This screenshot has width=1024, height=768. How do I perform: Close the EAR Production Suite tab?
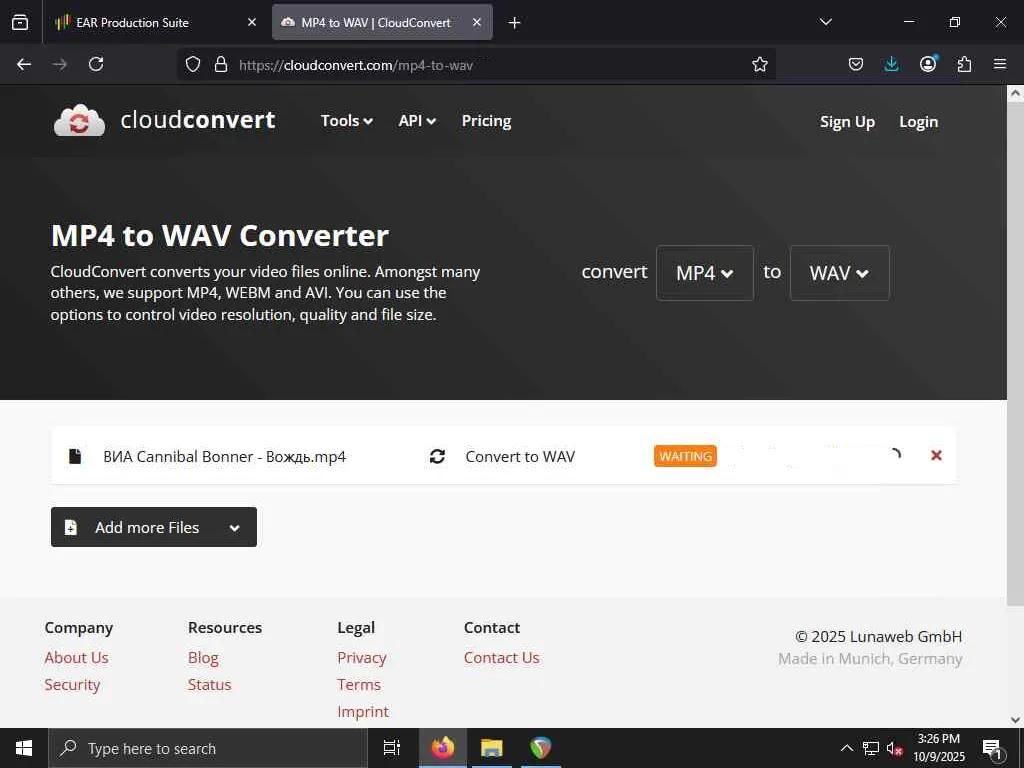[252, 22]
